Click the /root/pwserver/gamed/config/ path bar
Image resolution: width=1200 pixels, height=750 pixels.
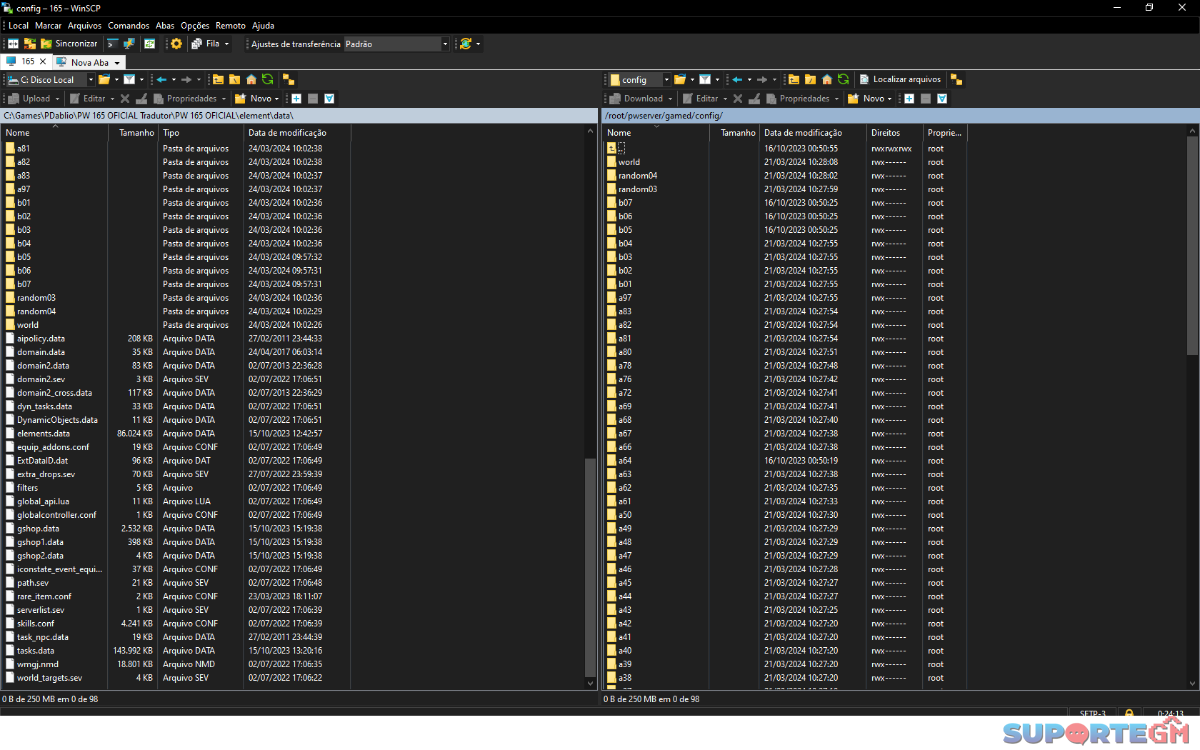(x=900, y=116)
